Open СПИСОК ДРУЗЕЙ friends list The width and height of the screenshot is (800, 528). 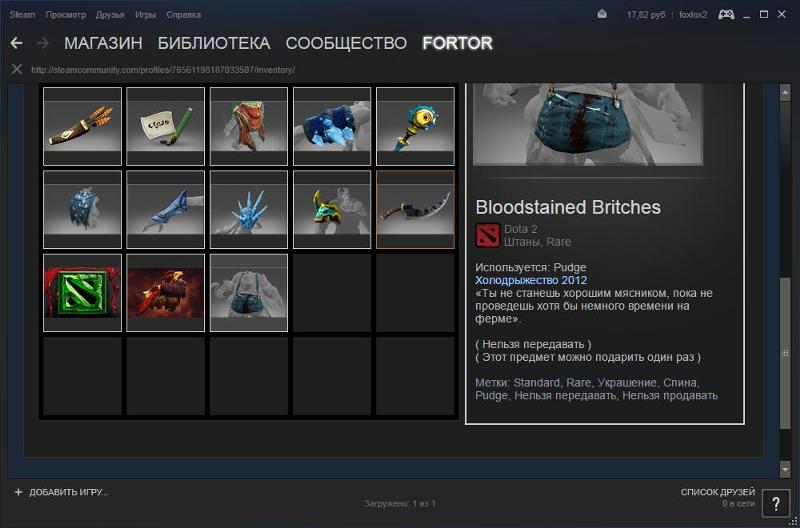pyautogui.click(x=717, y=492)
